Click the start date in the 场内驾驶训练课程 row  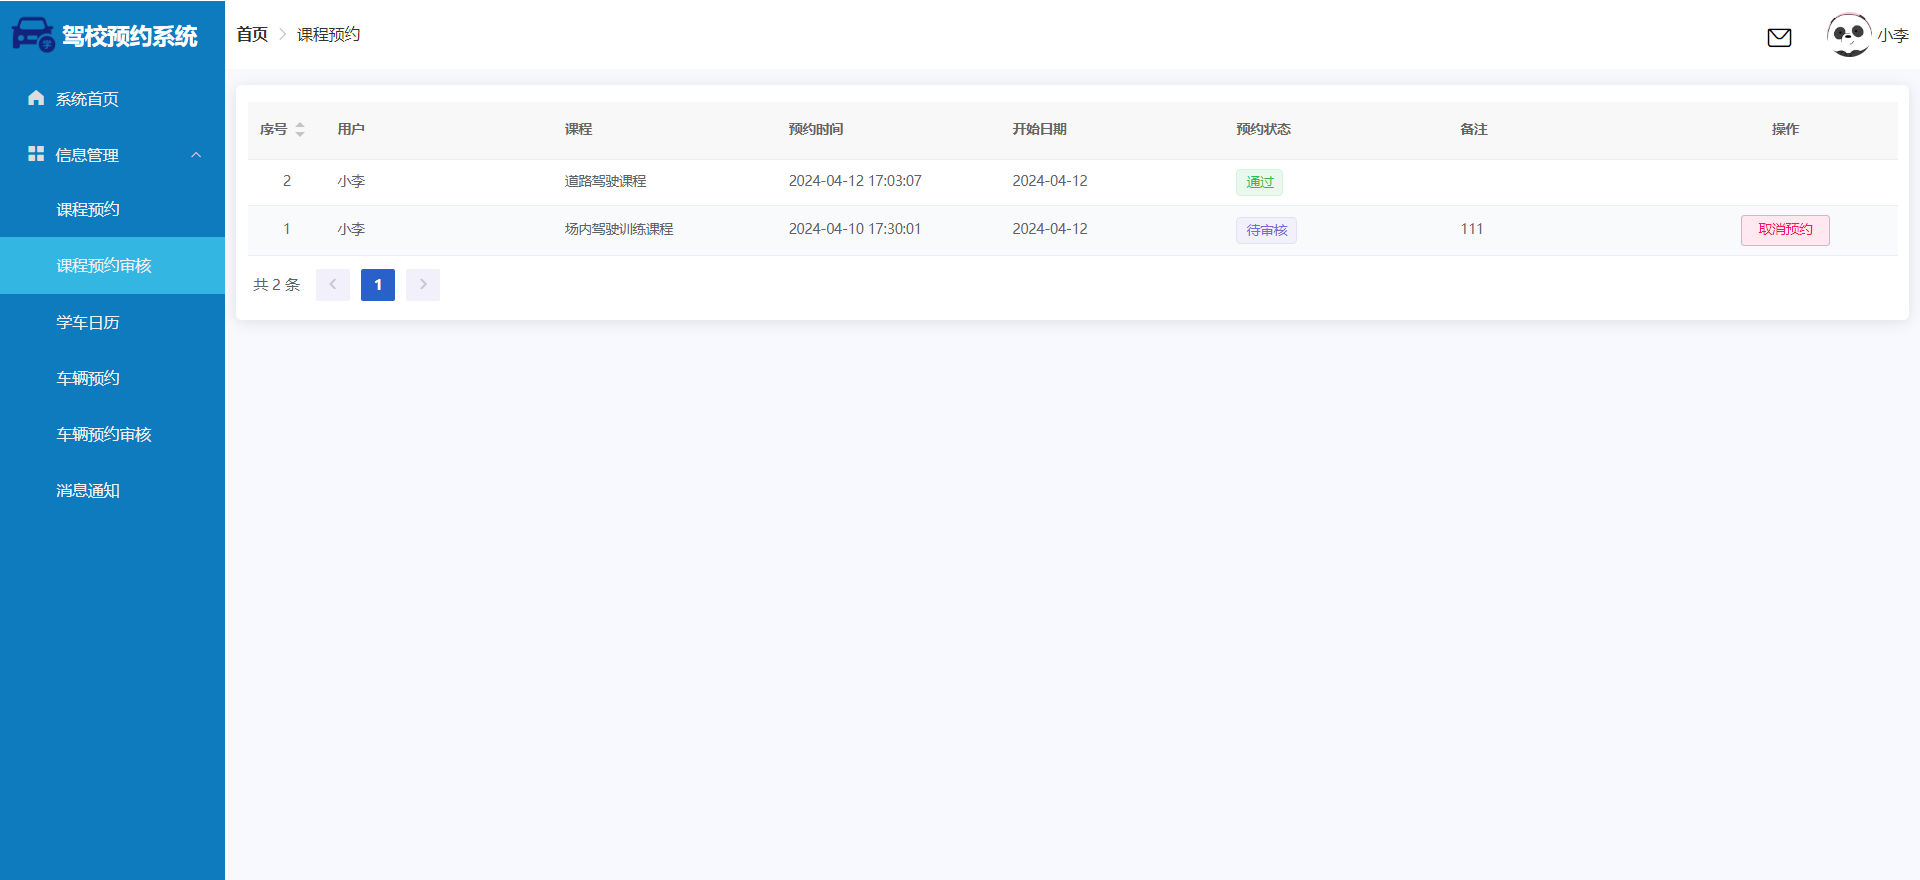point(1050,229)
